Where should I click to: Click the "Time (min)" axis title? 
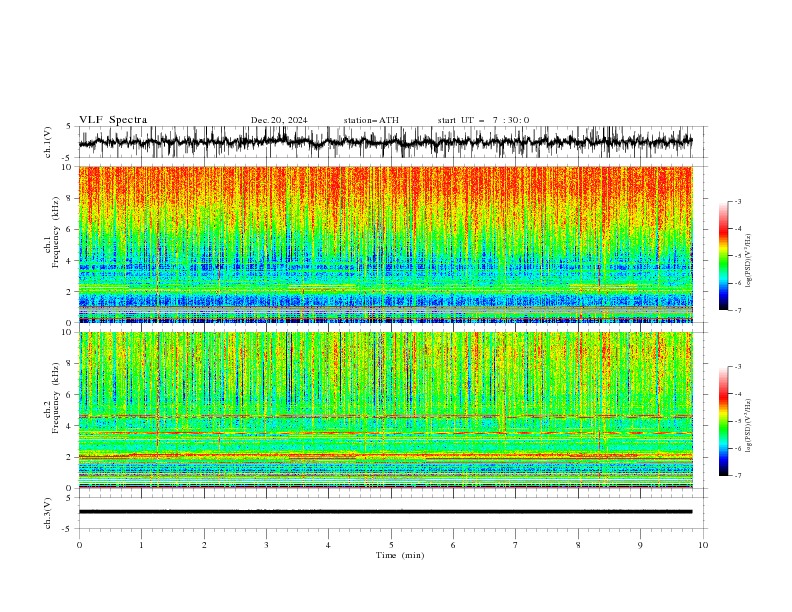(400, 555)
